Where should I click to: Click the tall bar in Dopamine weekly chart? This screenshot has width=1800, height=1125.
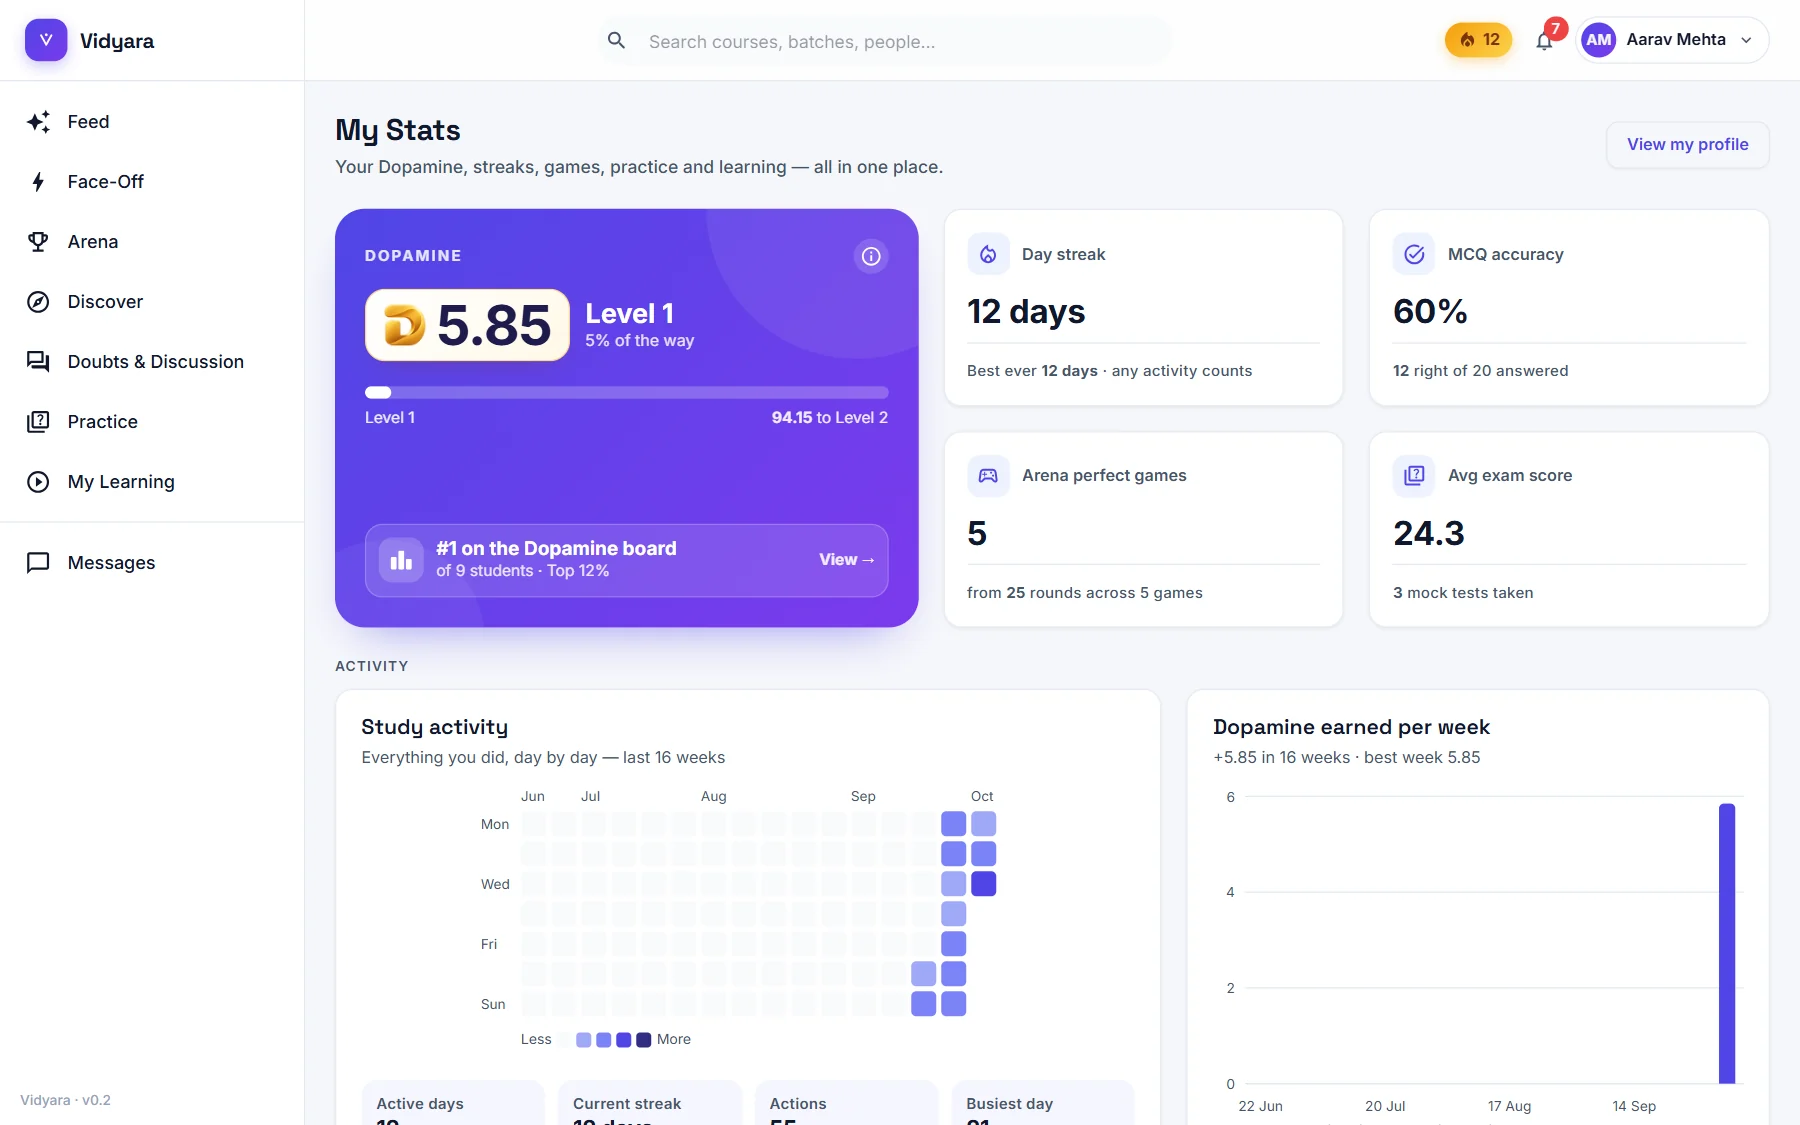coord(1727,943)
